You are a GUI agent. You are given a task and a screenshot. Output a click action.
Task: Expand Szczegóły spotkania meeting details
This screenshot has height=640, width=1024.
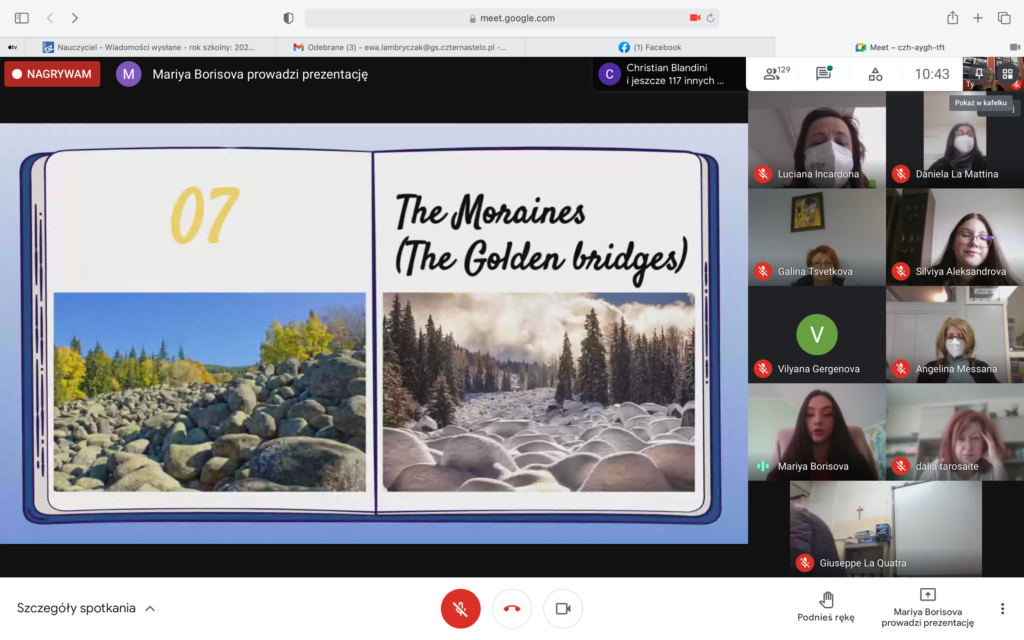86,608
